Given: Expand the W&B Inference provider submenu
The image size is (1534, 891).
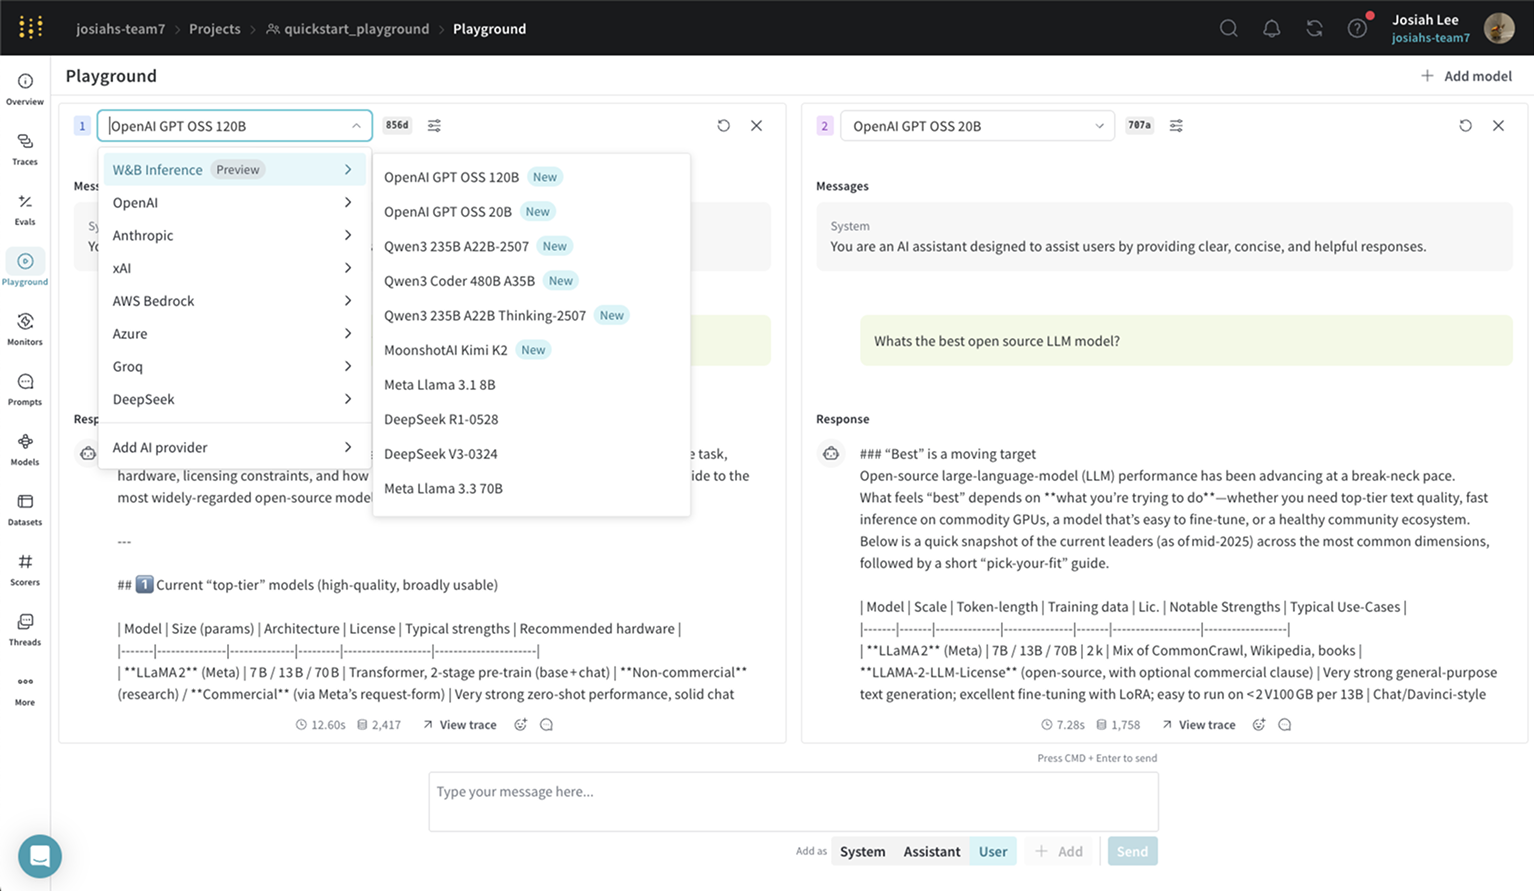Looking at the screenshot, I should point(233,170).
